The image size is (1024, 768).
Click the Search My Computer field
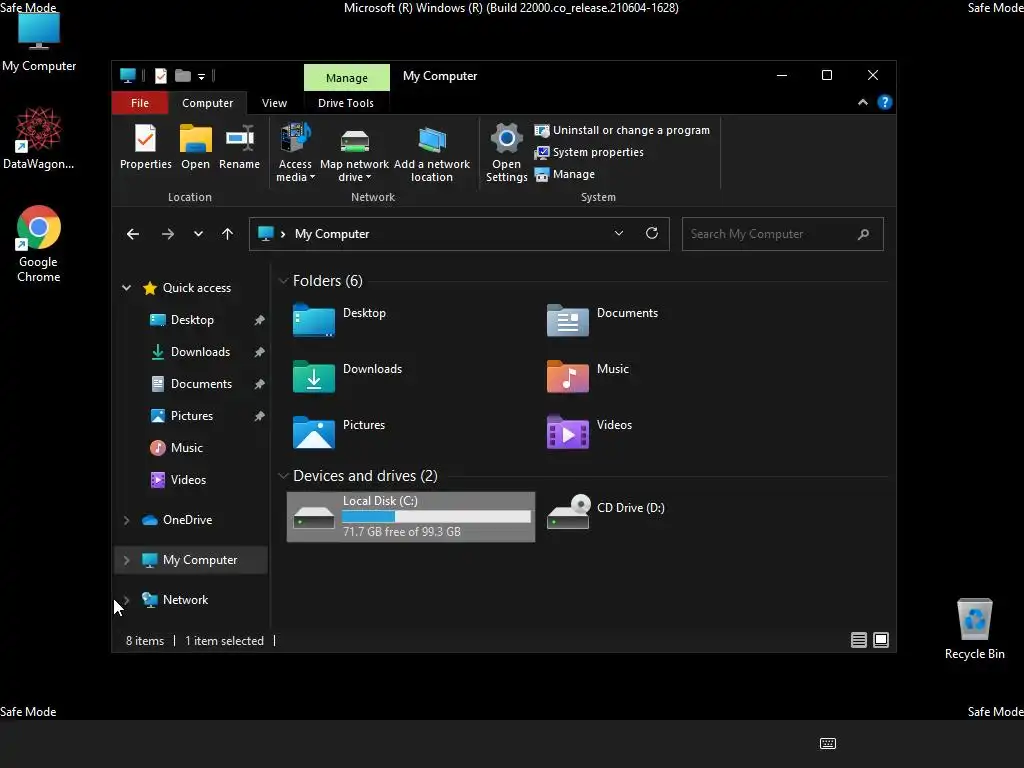[782, 234]
